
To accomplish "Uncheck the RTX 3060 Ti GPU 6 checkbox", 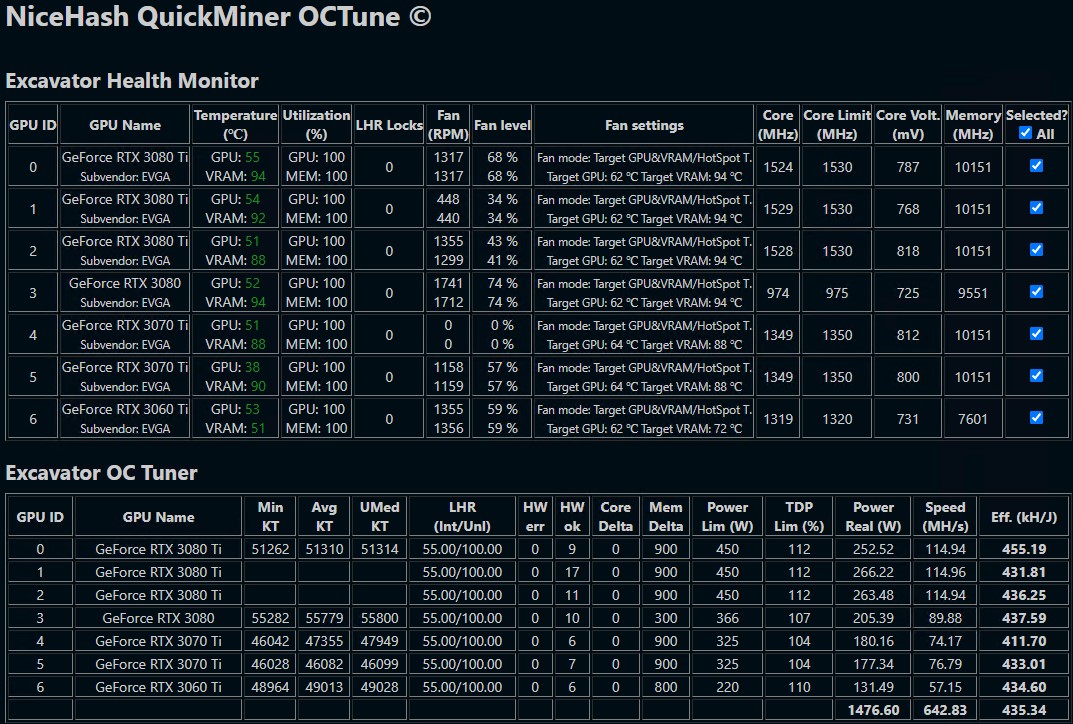I will [1036, 417].
